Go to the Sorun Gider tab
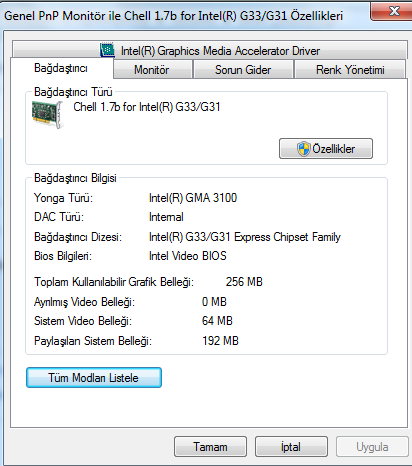The height and width of the screenshot is (466, 412). [x=243, y=70]
